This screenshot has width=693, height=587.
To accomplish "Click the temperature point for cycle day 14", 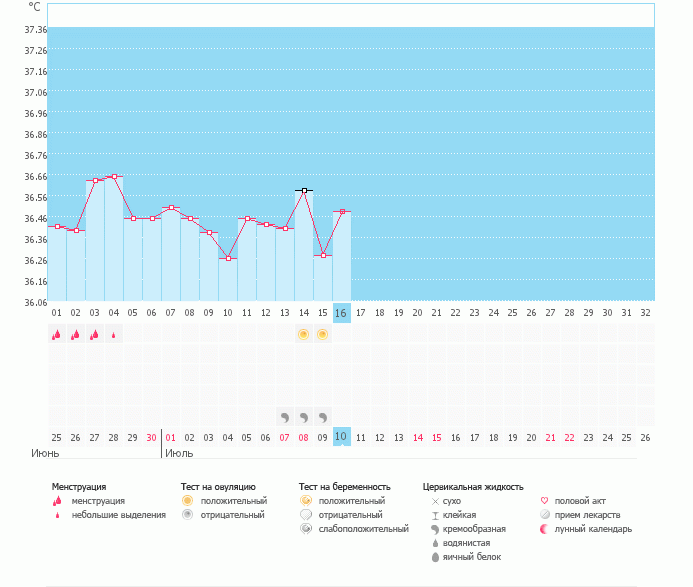I will point(303,190).
